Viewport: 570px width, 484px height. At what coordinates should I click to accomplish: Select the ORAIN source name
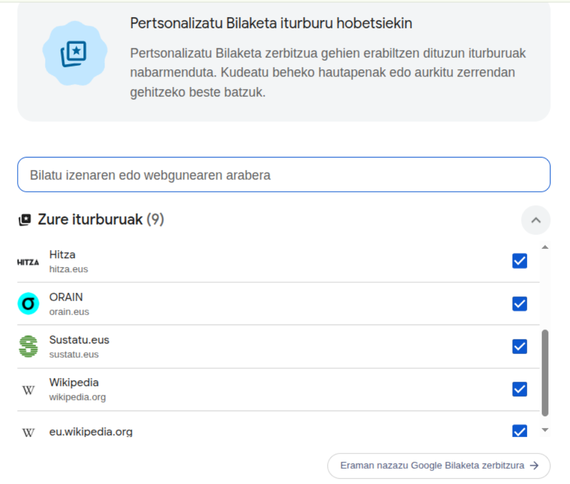click(66, 297)
